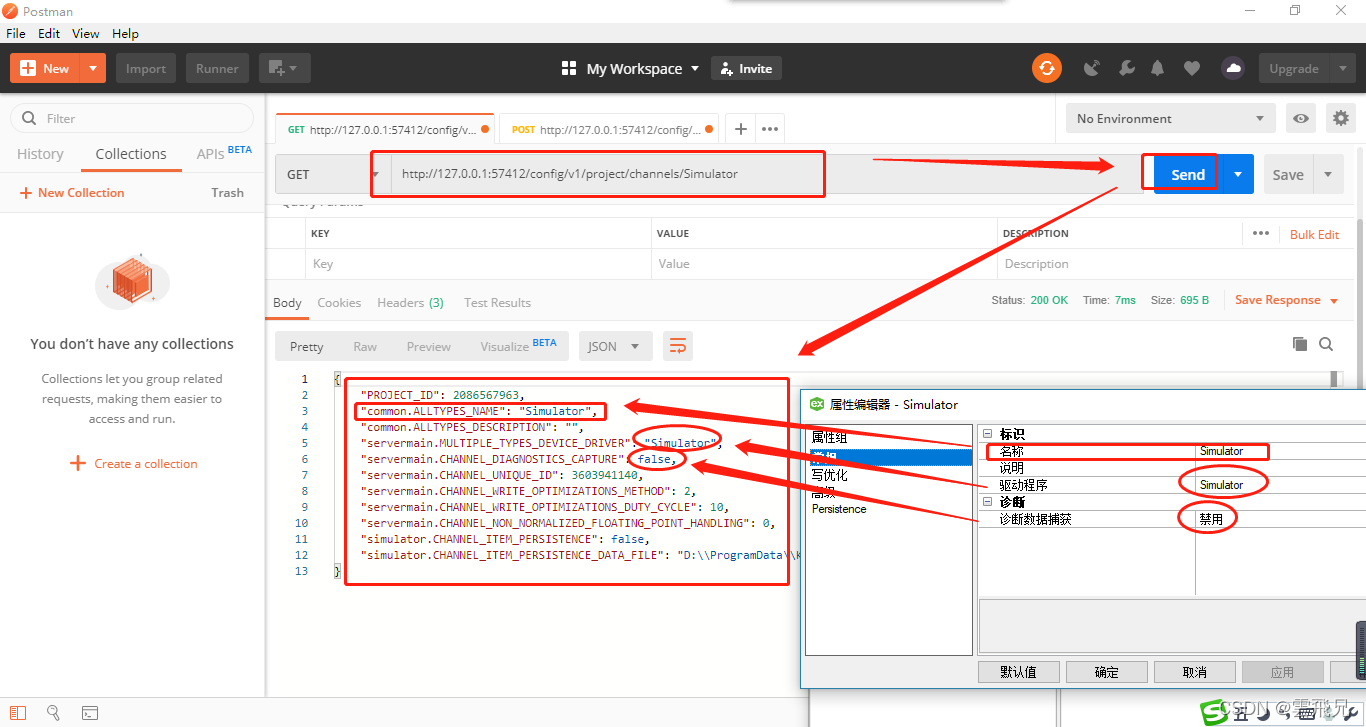Select the Raw view
Viewport: 1366px width, 727px height.
365,346
